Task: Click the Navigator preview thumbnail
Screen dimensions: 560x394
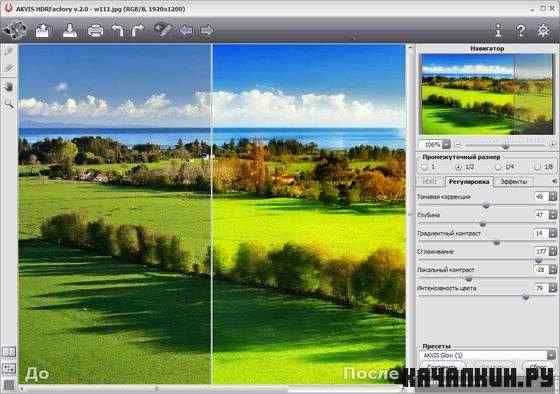Action: coord(486,94)
